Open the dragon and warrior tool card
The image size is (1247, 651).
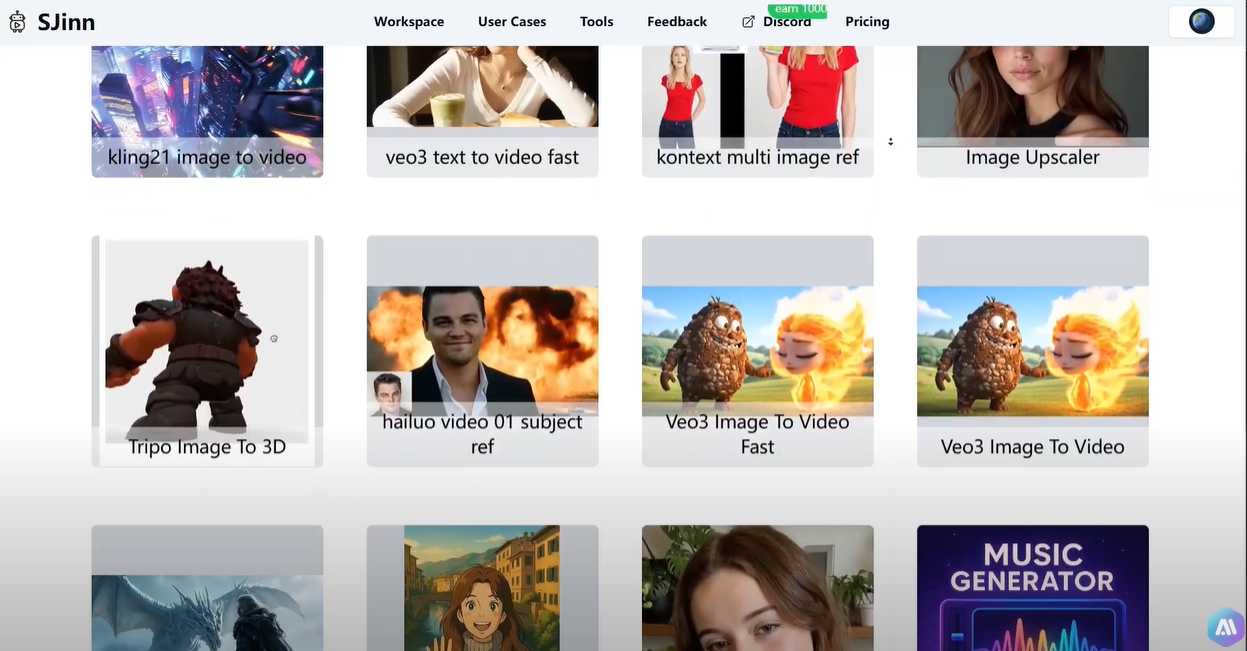(207, 588)
